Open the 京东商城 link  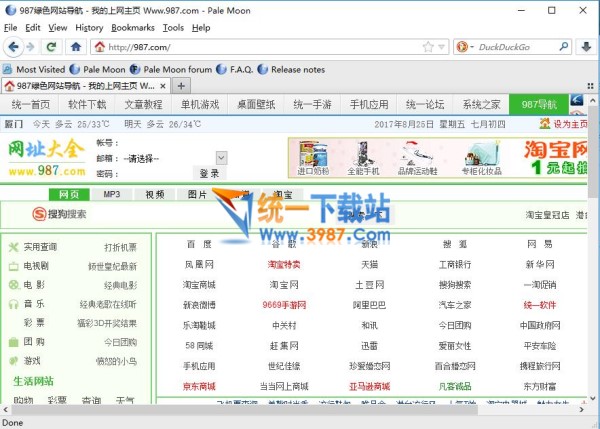(x=199, y=386)
